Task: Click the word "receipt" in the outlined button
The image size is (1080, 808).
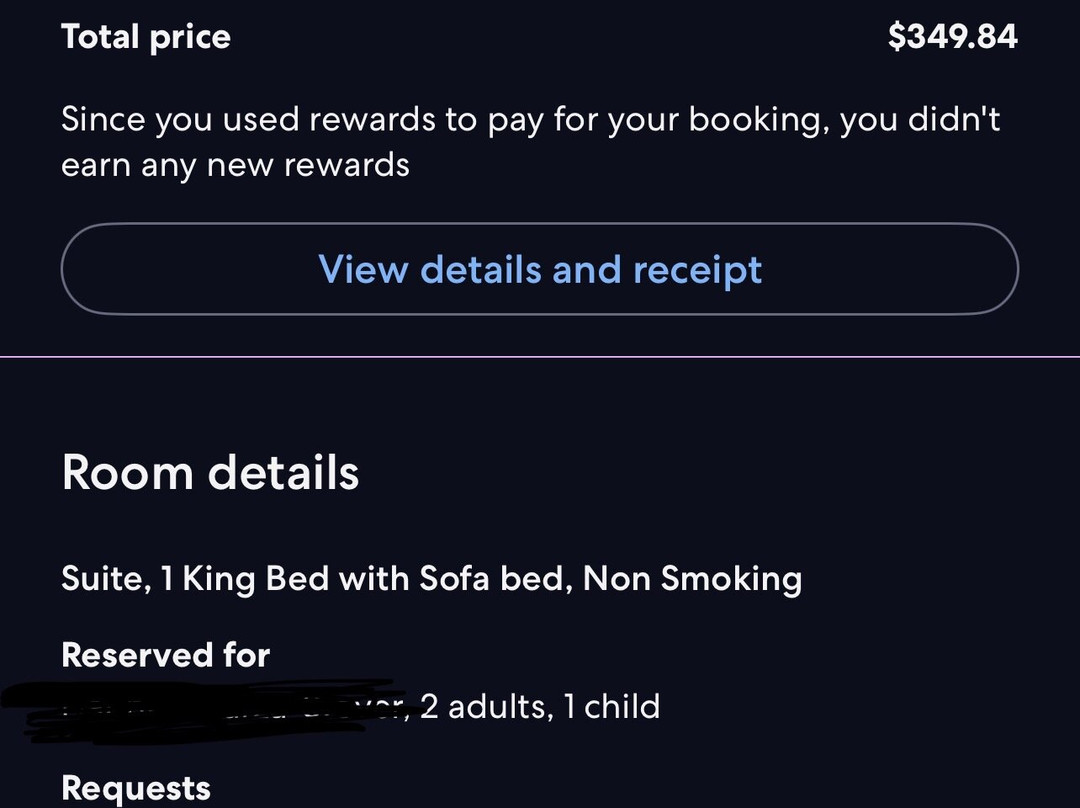Action: (x=698, y=270)
